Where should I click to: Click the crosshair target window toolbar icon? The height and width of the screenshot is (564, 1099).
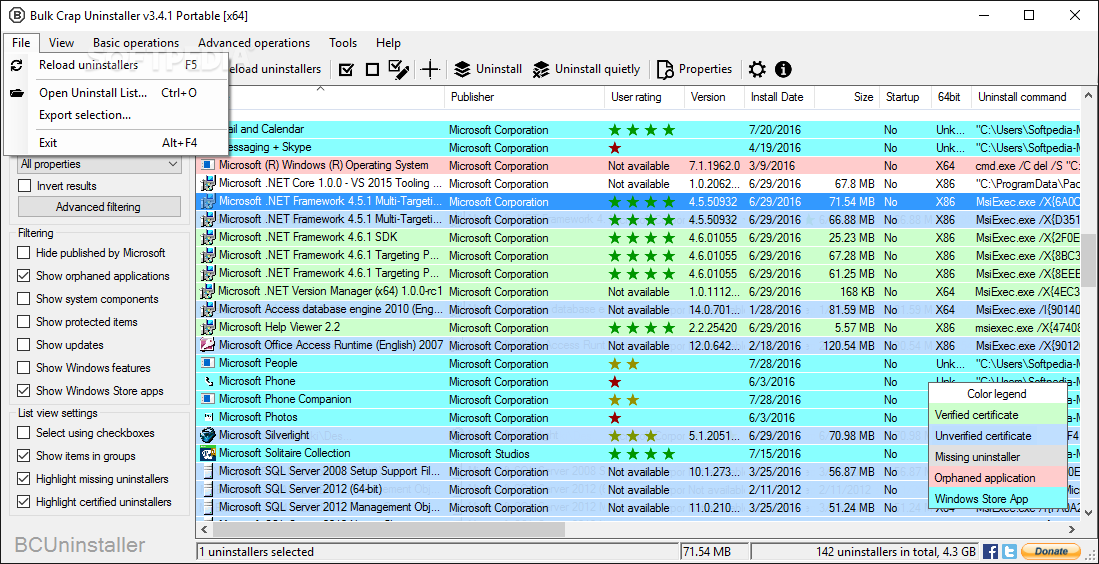pos(430,69)
